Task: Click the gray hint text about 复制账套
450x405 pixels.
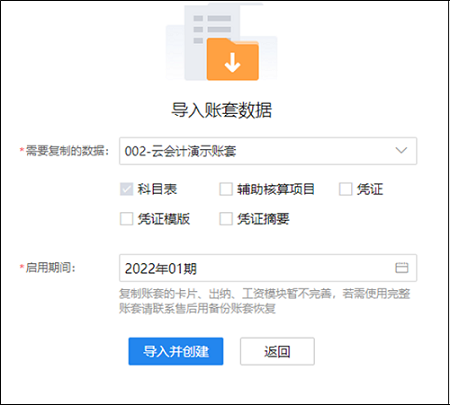Action: (264, 301)
